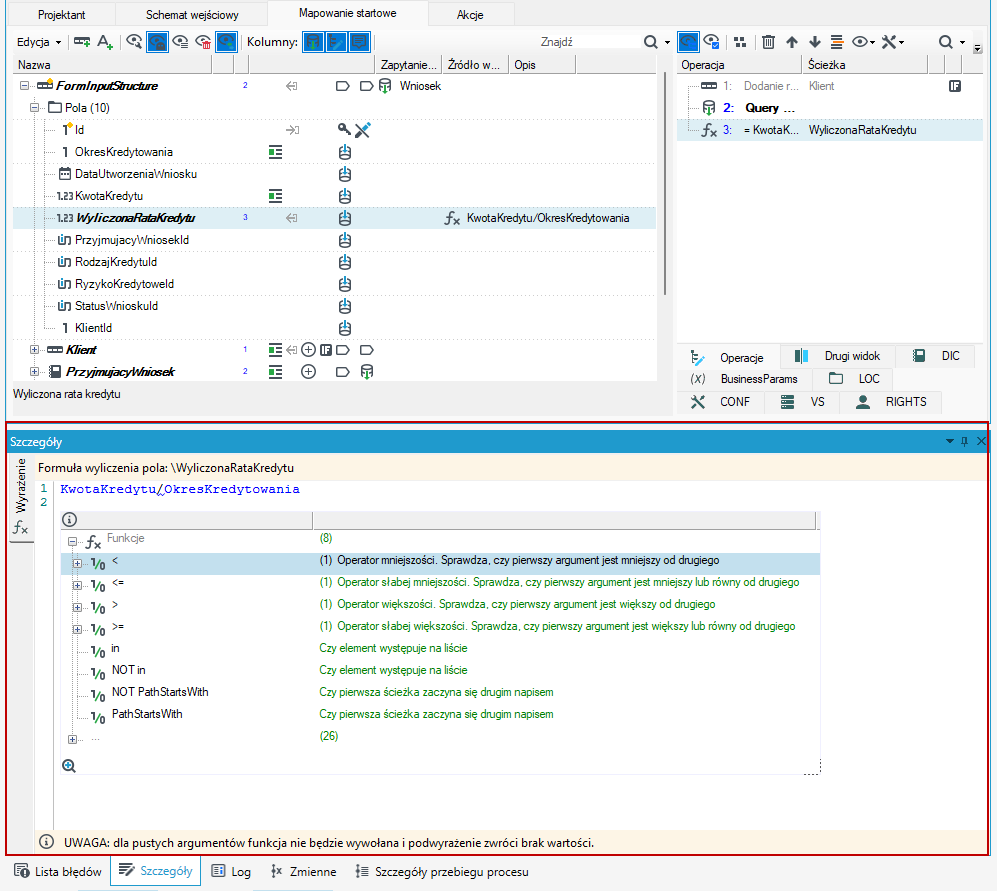Toggle the tree-edit column button after Kolumny

(336, 42)
